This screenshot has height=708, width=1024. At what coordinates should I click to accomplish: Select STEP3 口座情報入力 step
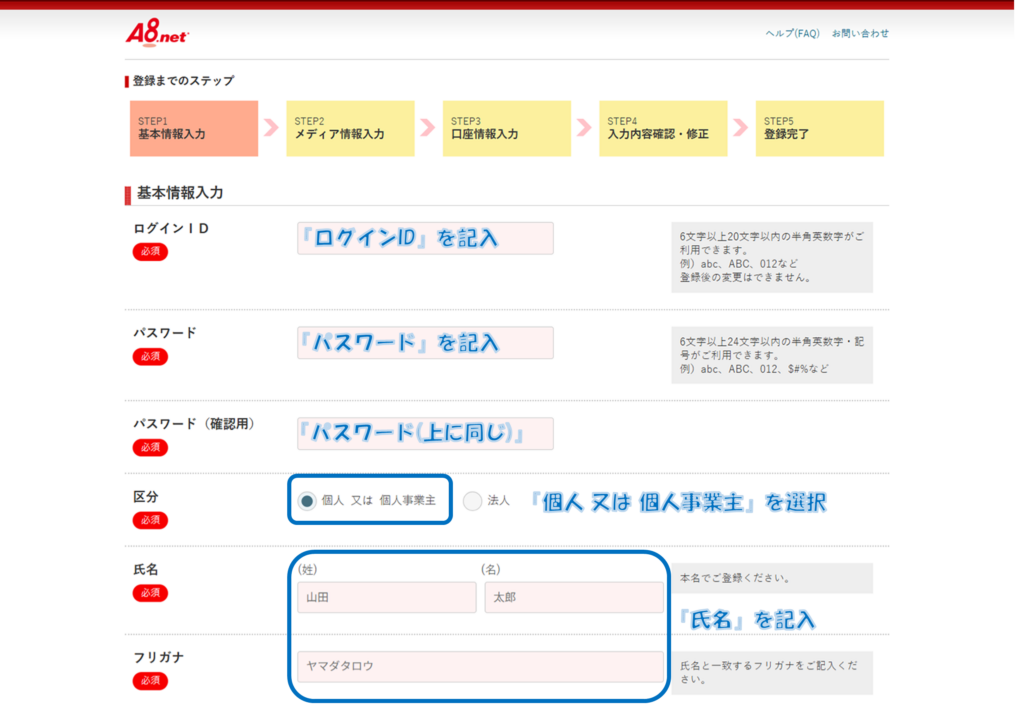(506, 128)
